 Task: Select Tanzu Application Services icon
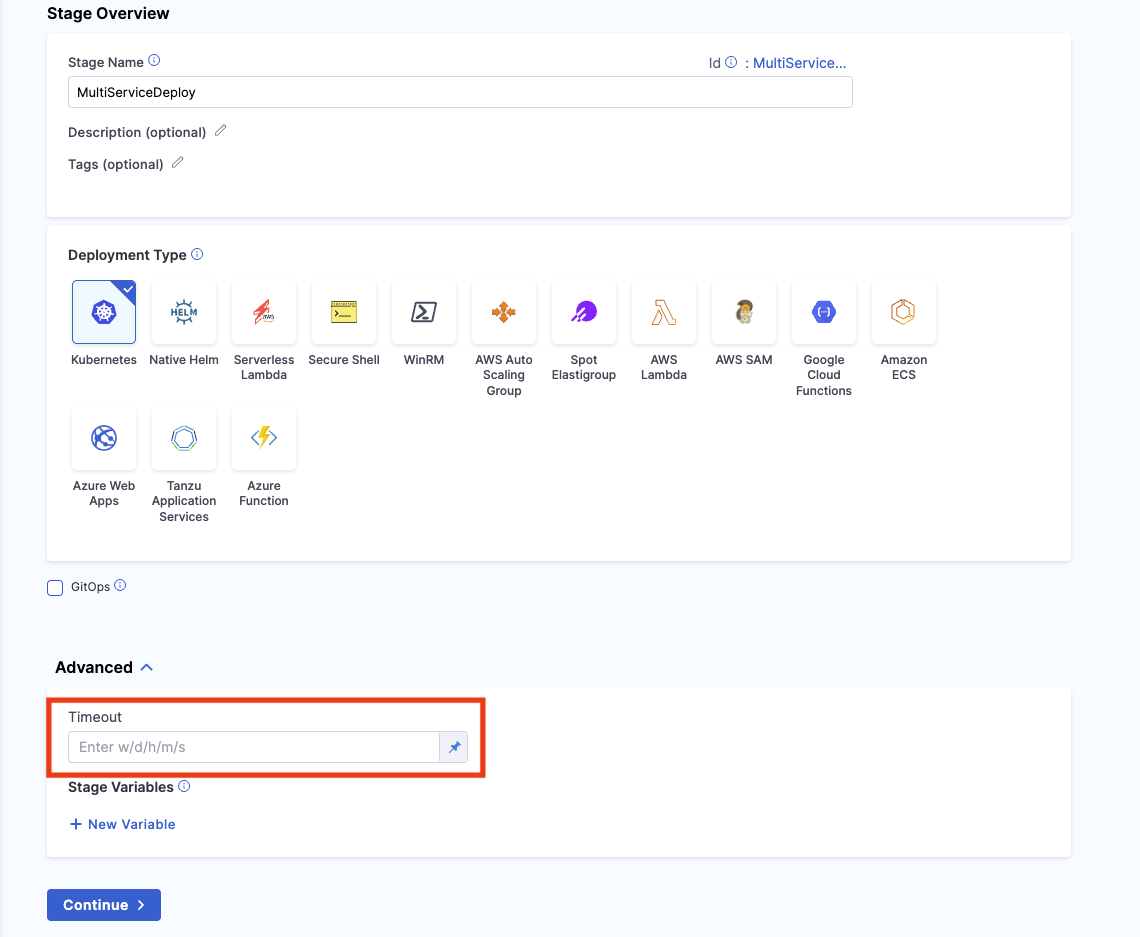pos(184,438)
